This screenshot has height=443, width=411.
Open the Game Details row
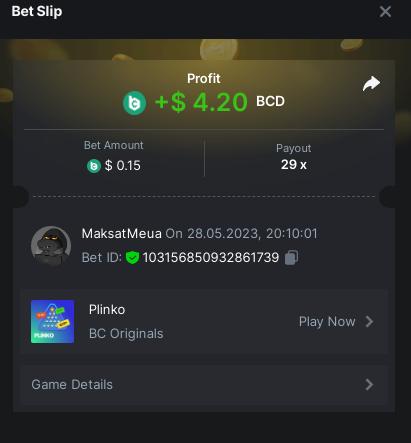point(204,385)
